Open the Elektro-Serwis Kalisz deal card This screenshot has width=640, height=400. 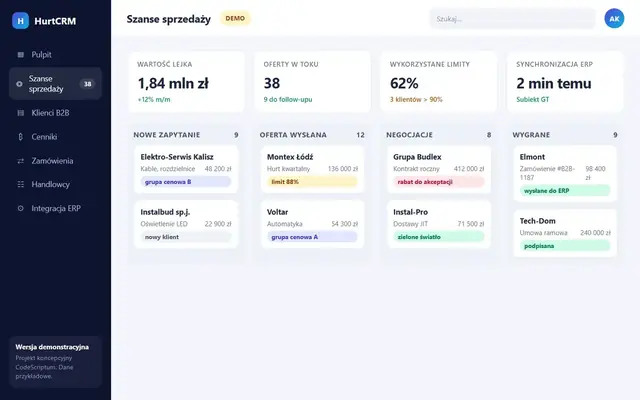coord(186,169)
